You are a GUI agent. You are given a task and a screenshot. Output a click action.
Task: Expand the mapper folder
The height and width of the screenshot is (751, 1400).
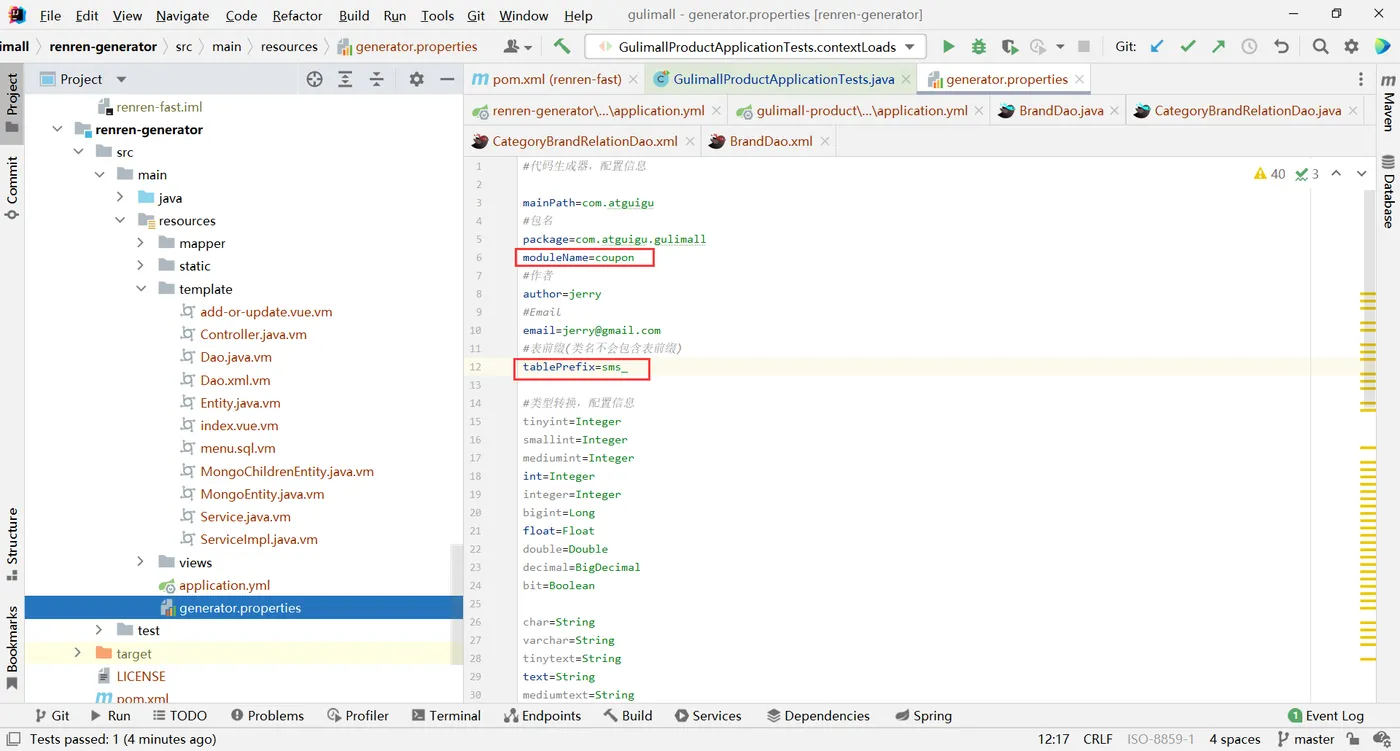click(x=140, y=243)
